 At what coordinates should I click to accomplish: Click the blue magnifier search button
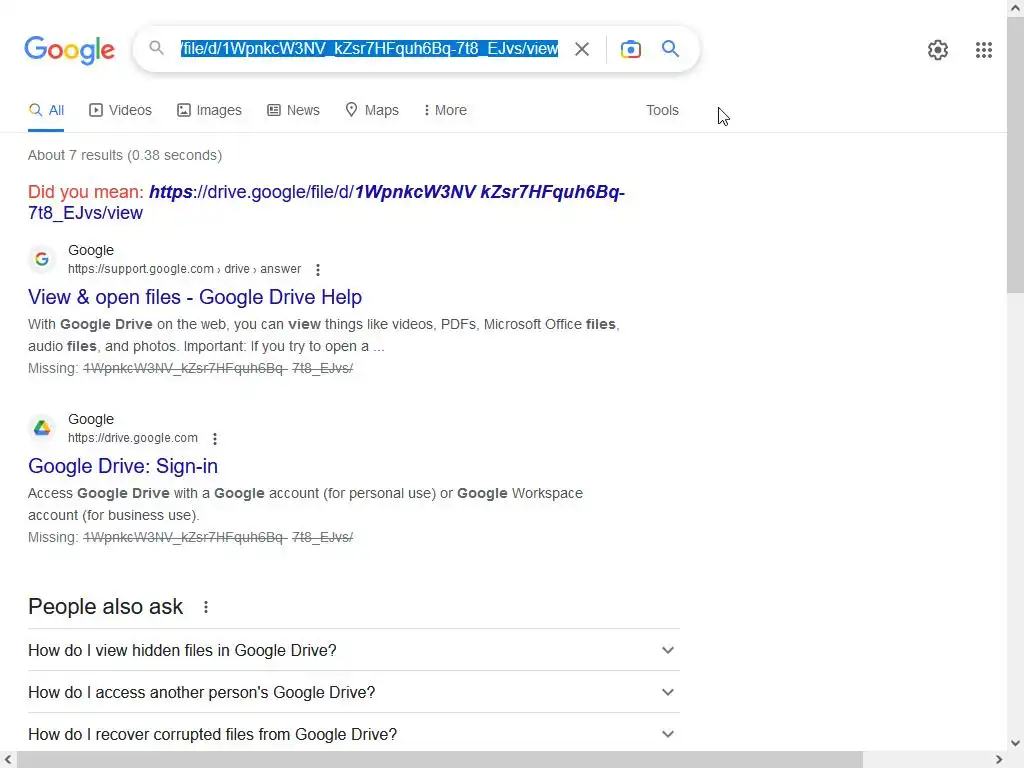[671, 49]
